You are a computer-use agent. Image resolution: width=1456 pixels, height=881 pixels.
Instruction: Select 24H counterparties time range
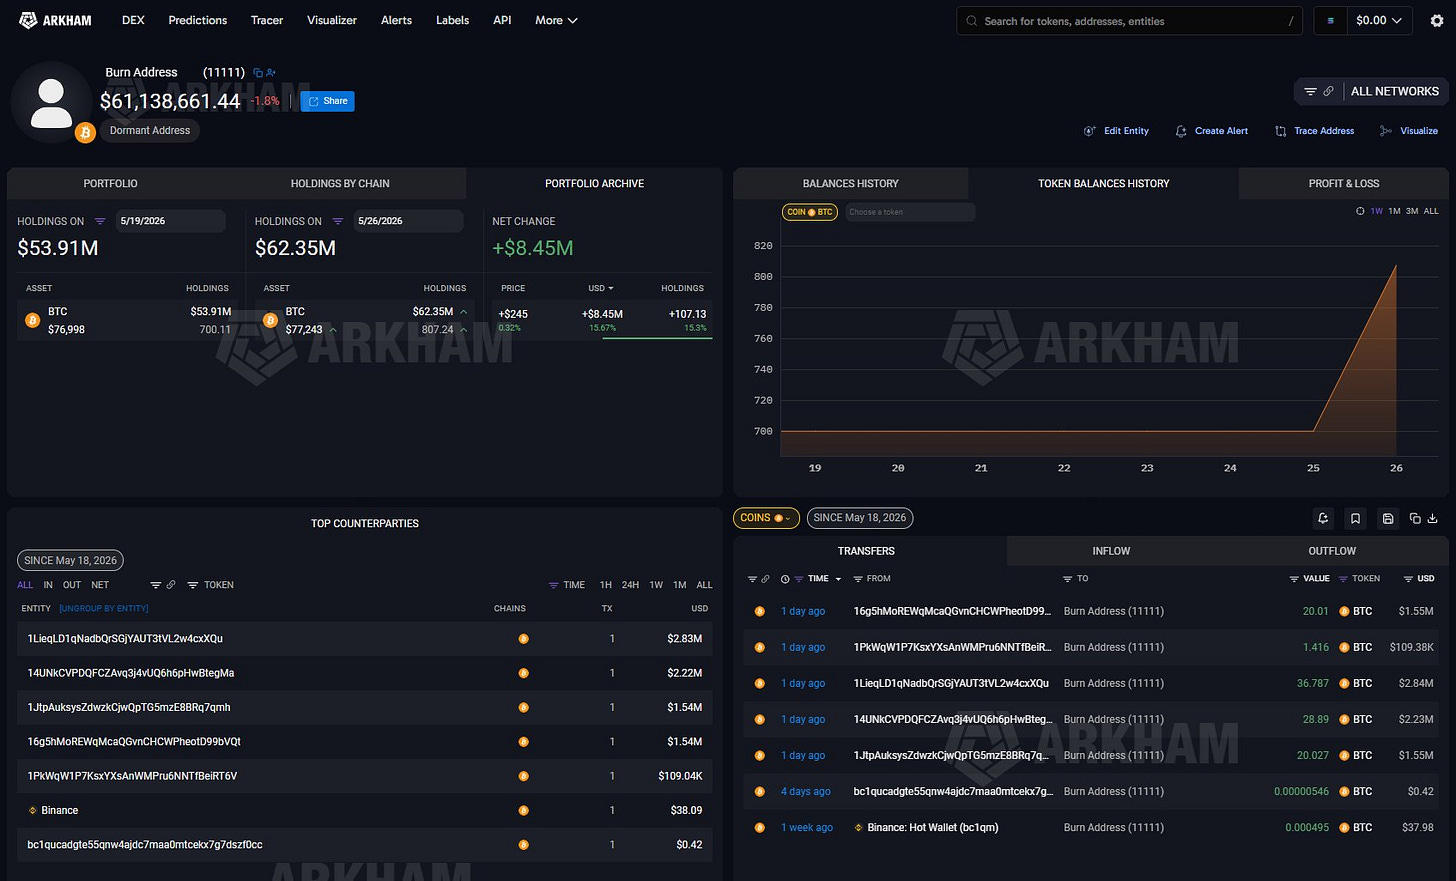[630, 585]
